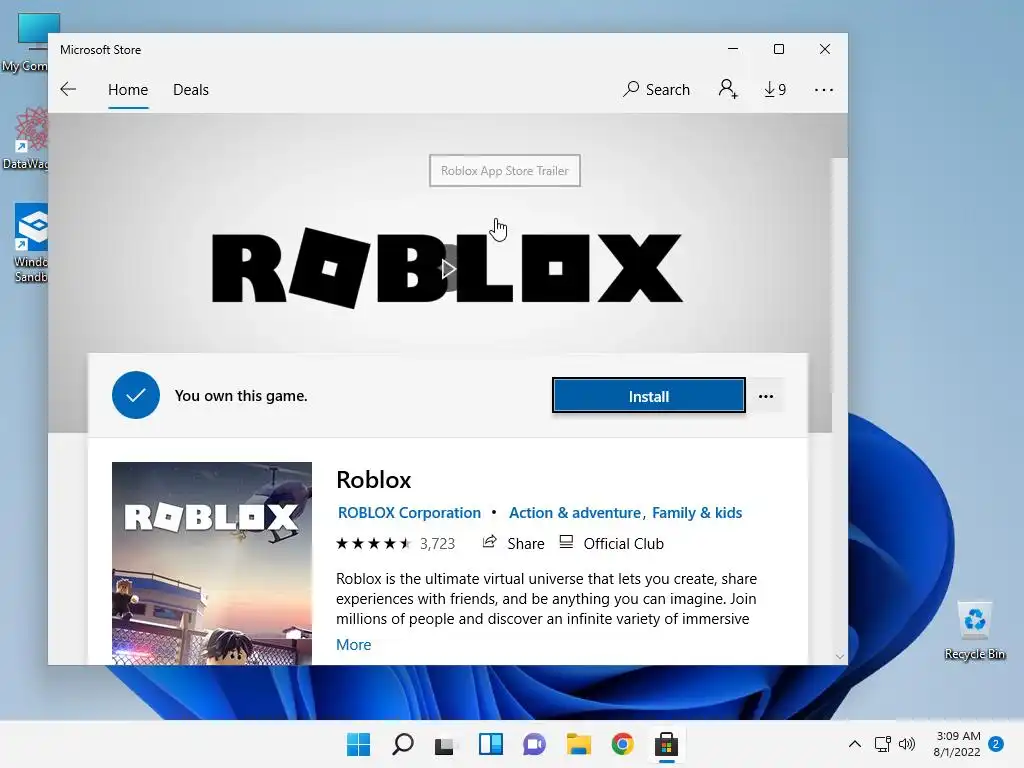Open more options beside the Install button
This screenshot has height=768, width=1024.
tap(766, 396)
